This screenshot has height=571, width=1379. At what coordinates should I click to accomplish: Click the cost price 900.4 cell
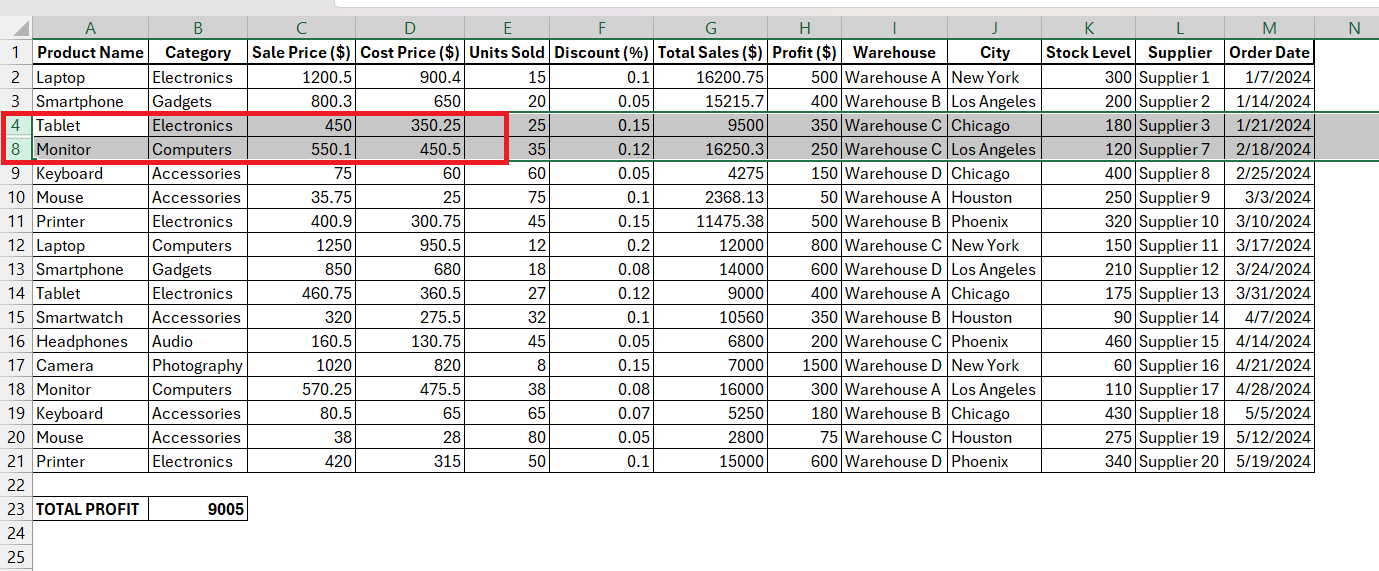point(410,77)
